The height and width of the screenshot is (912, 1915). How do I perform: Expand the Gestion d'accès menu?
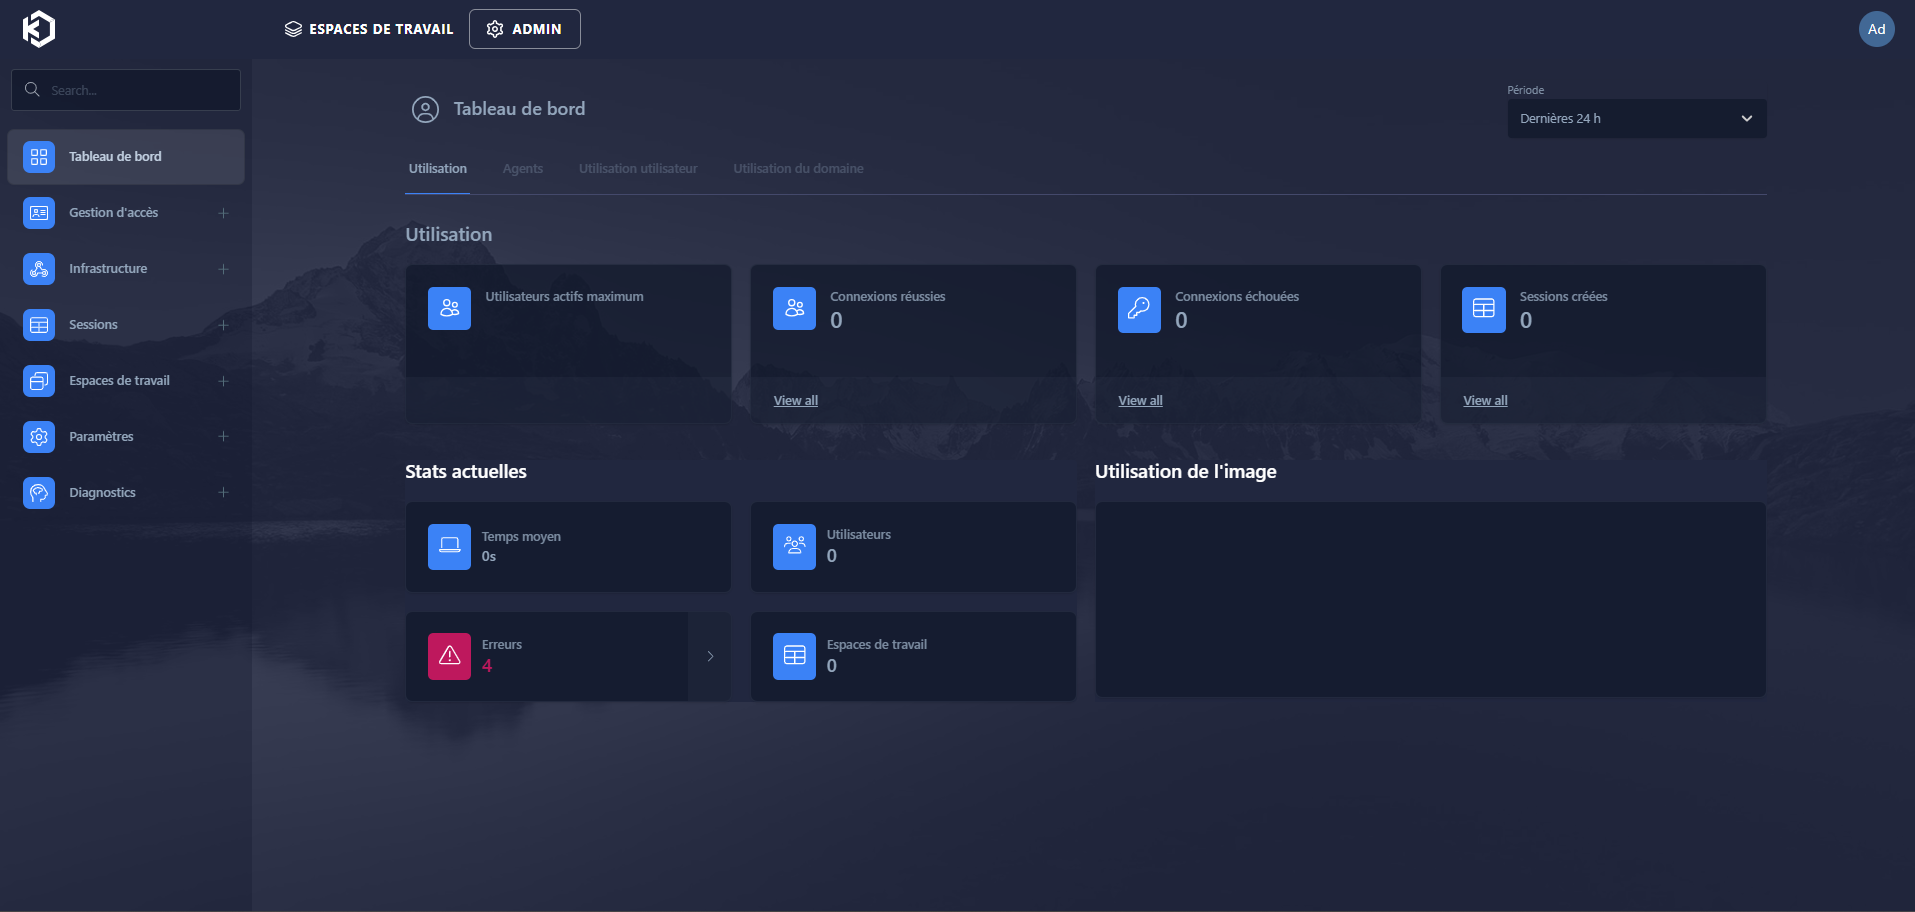tap(223, 213)
